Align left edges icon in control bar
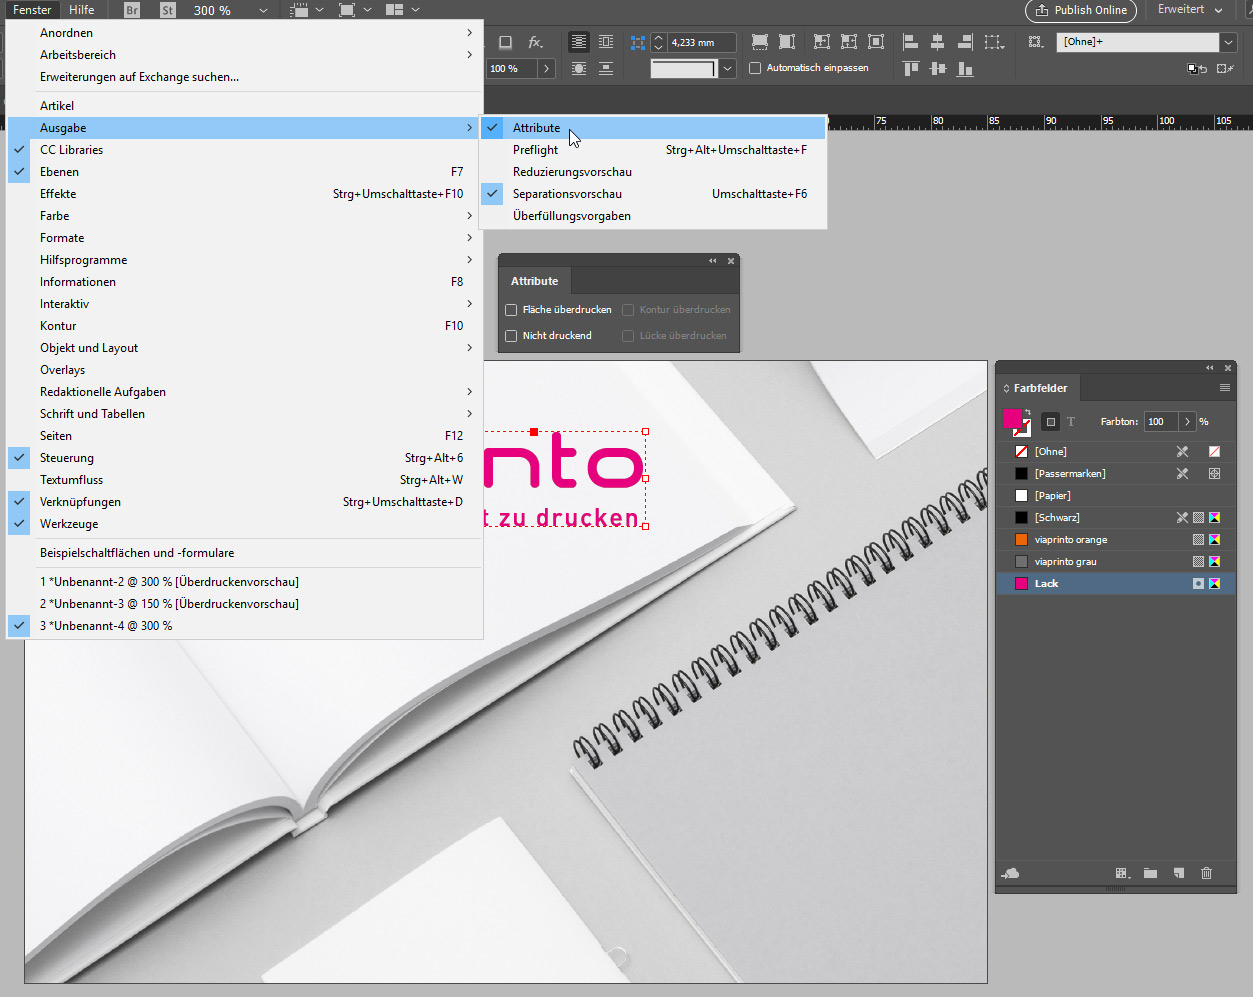The width and height of the screenshot is (1253, 997). click(x=910, y=42)
